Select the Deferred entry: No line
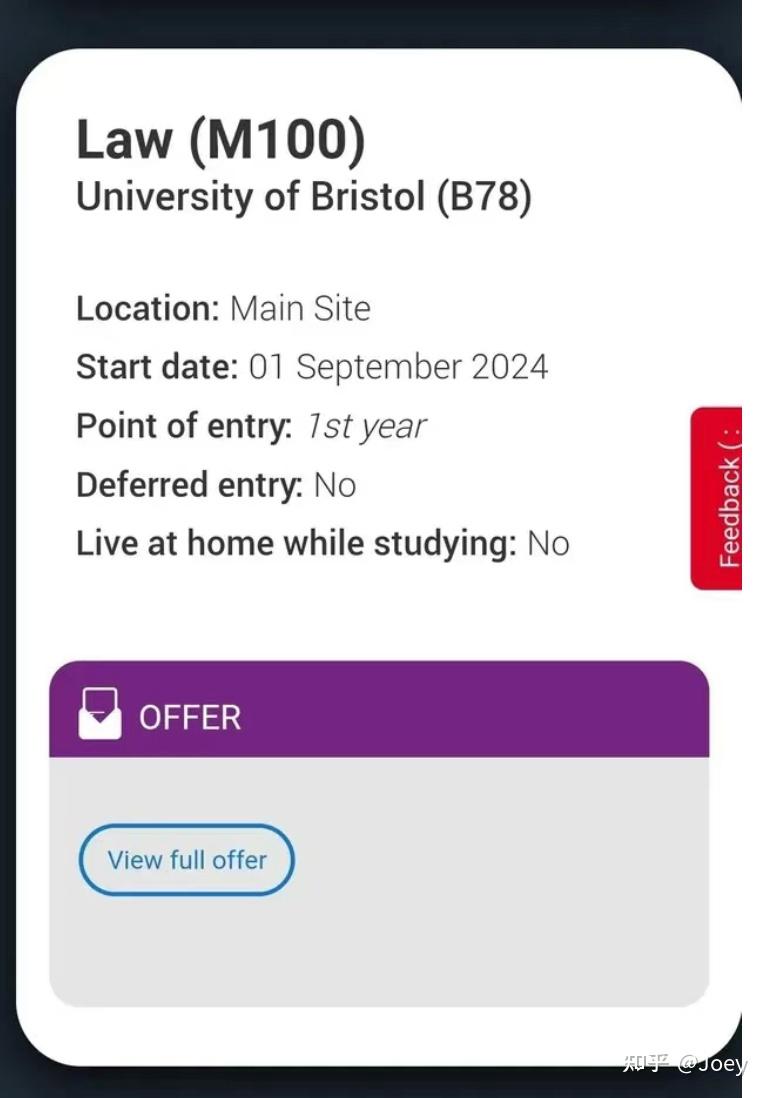Screen dimensions: 767x1098 pyautogui.click(x=216, y=485)
